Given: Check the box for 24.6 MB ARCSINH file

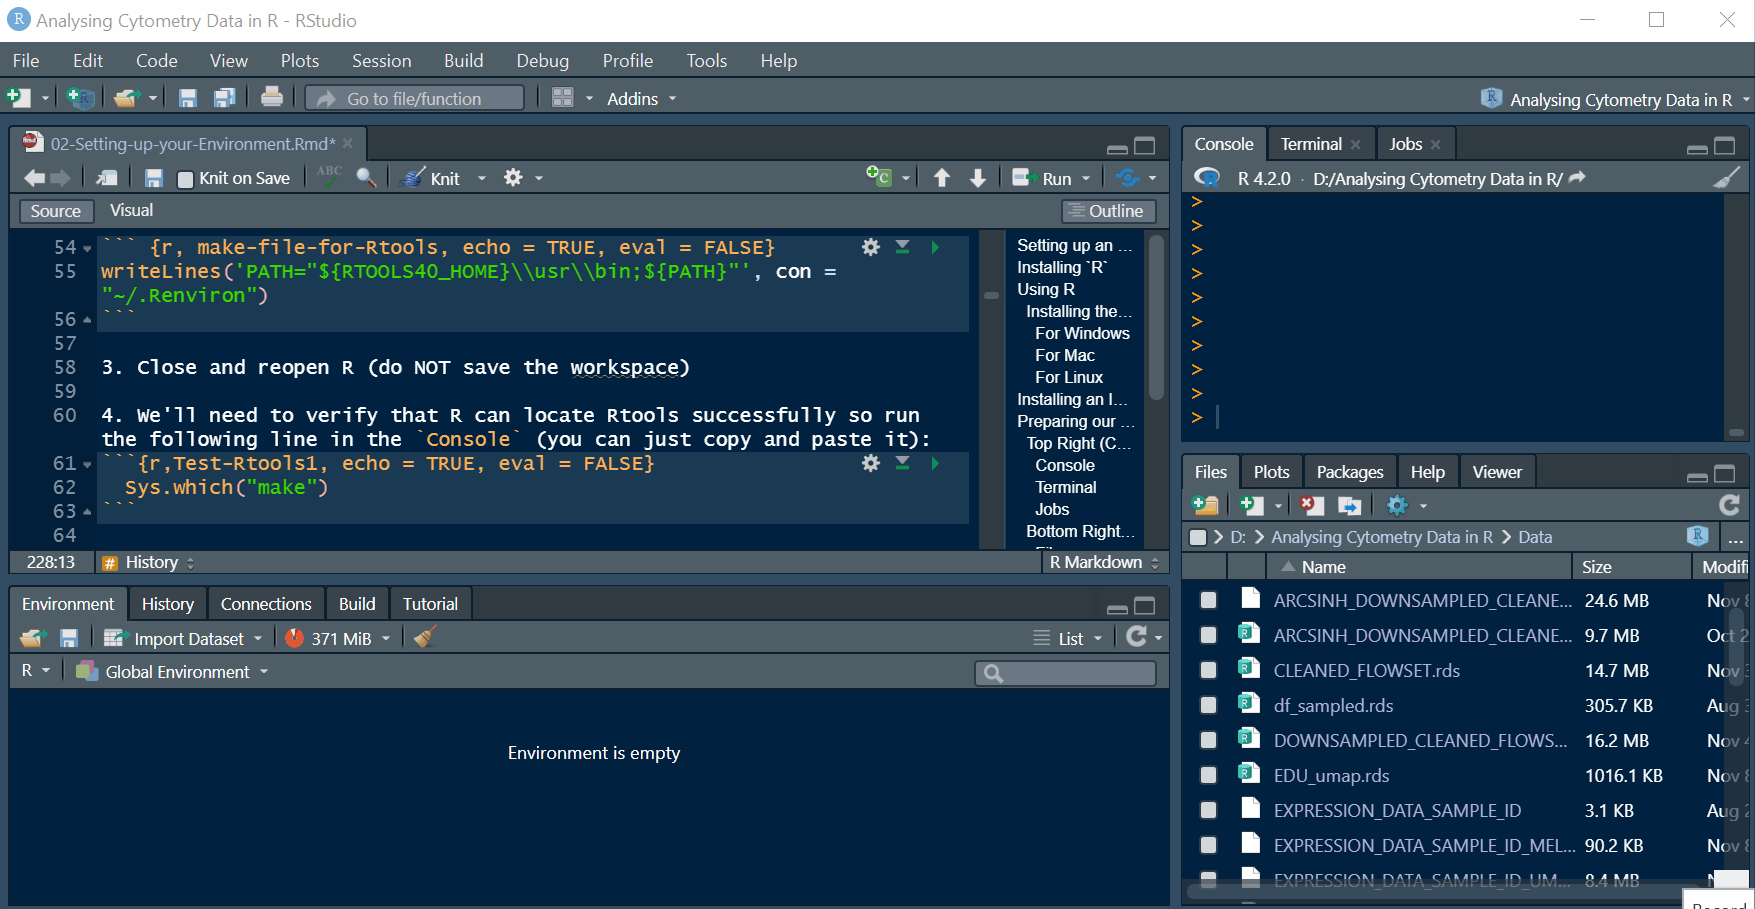Looking at the screenshot, I should coord(1208,600).
